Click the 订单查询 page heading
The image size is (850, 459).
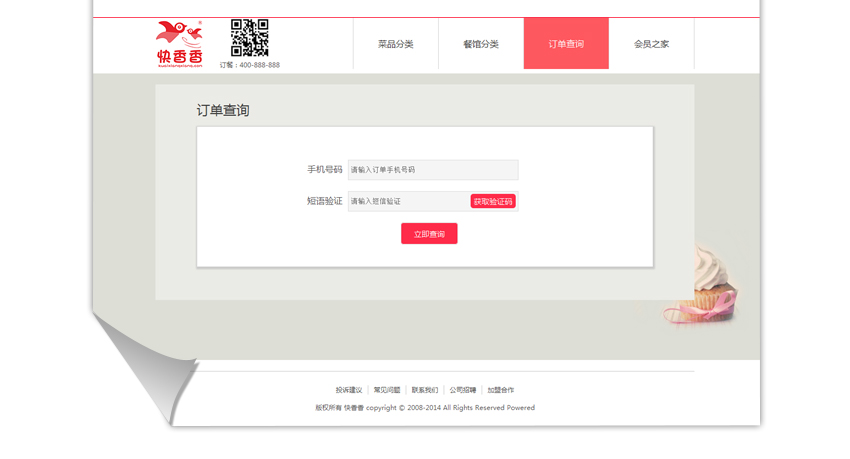[x=222, y=111]
